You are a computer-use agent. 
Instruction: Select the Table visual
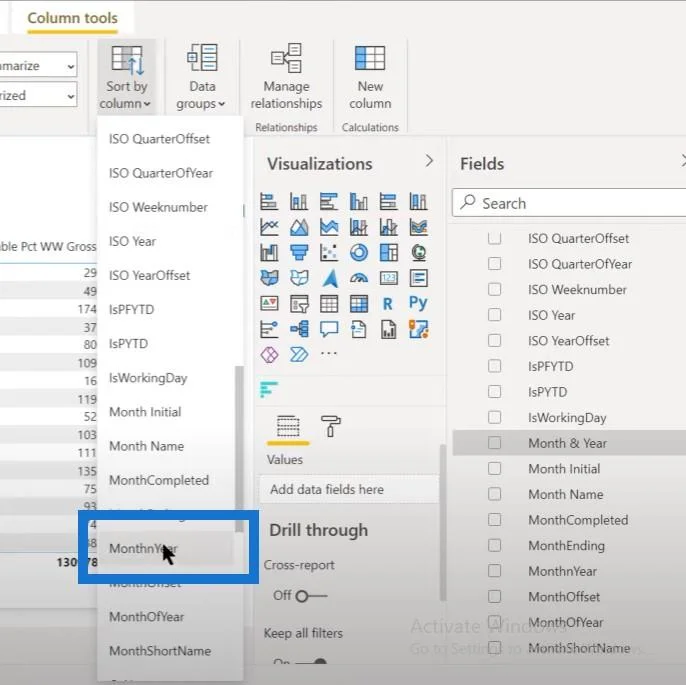coord(329,303)
